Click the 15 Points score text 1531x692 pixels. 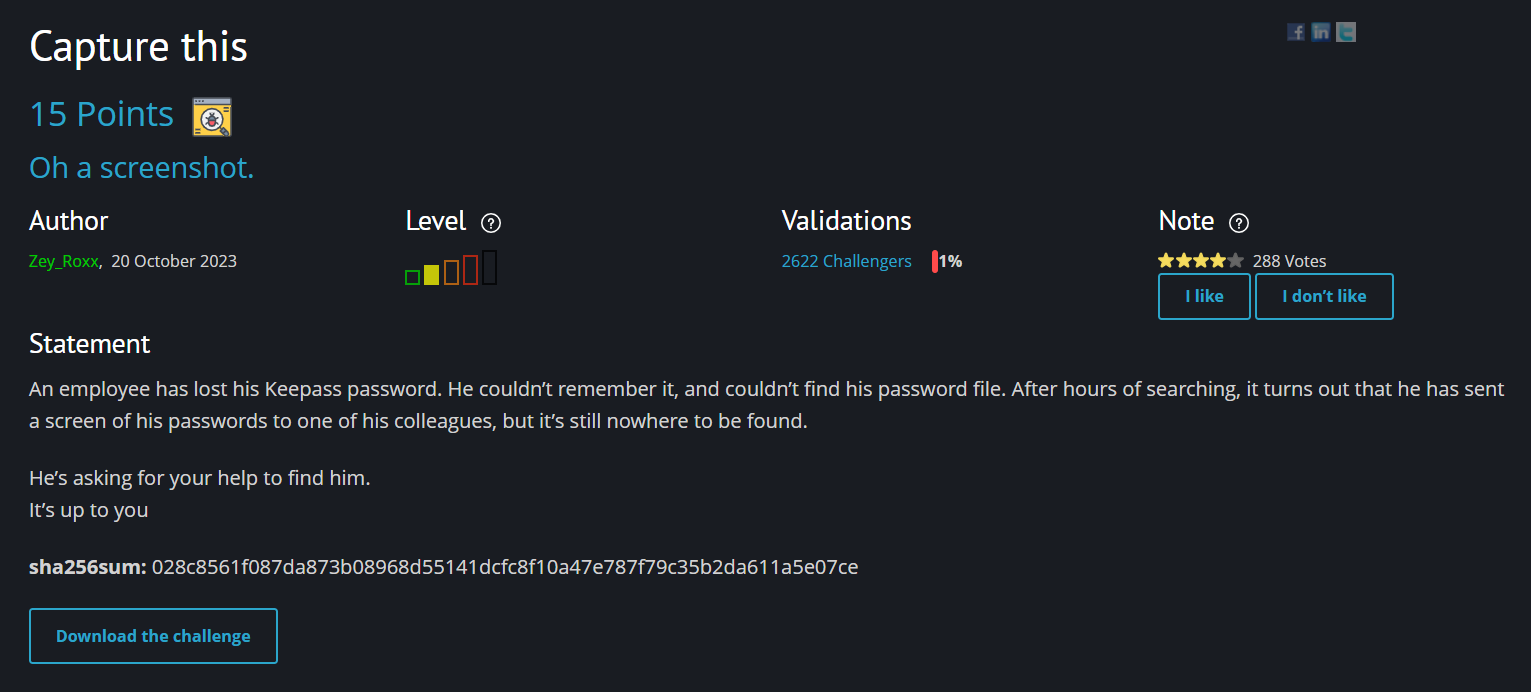102,114
